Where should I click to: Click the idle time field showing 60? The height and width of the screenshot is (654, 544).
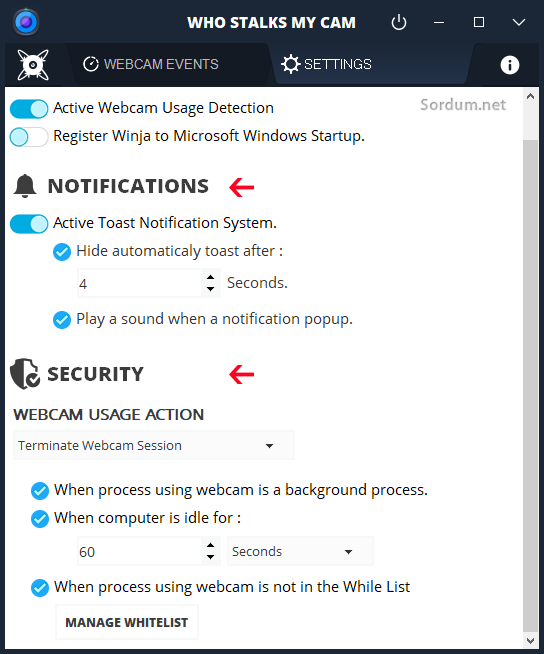139,551
